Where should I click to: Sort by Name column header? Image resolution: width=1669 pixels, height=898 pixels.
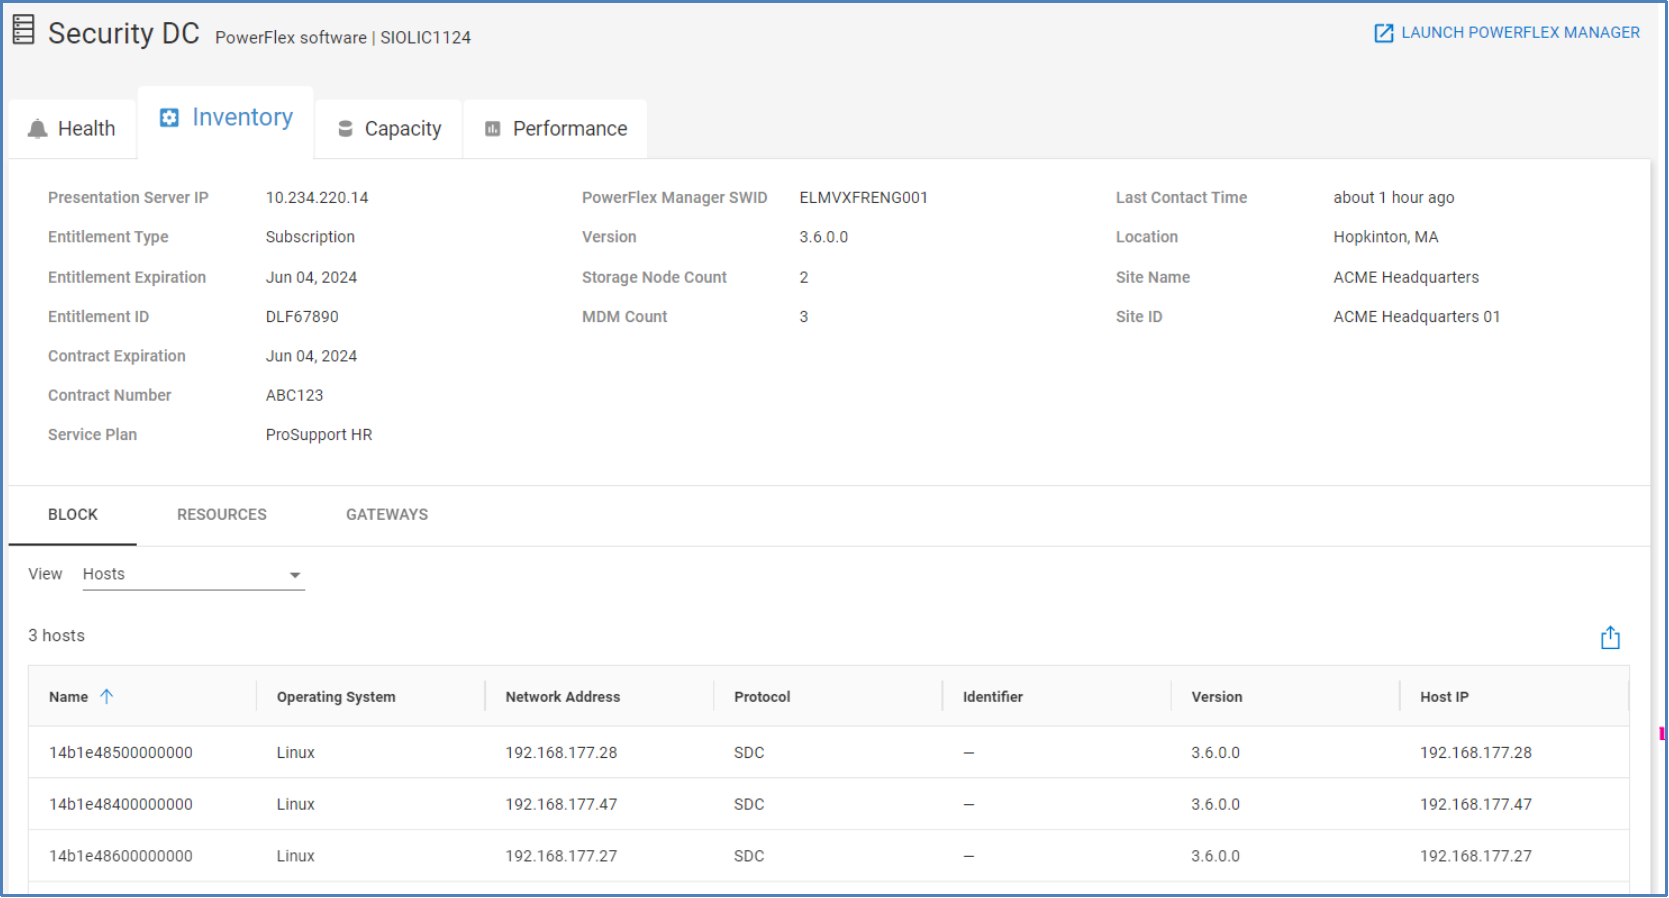(x=69, y=697)
